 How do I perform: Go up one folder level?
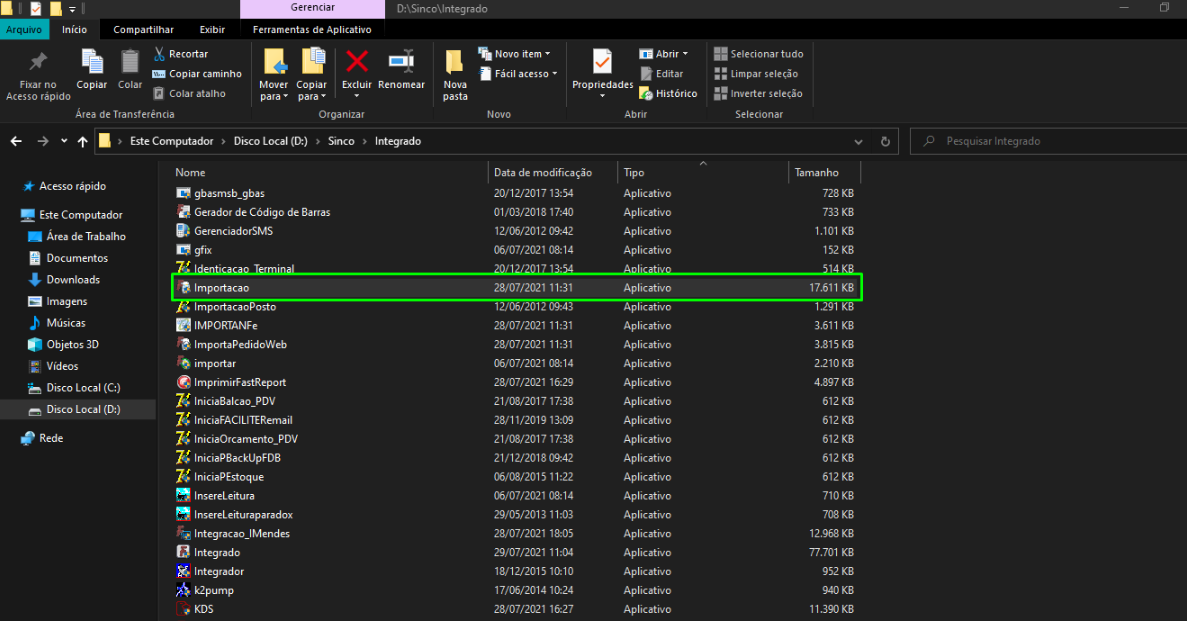pos(83,142)
